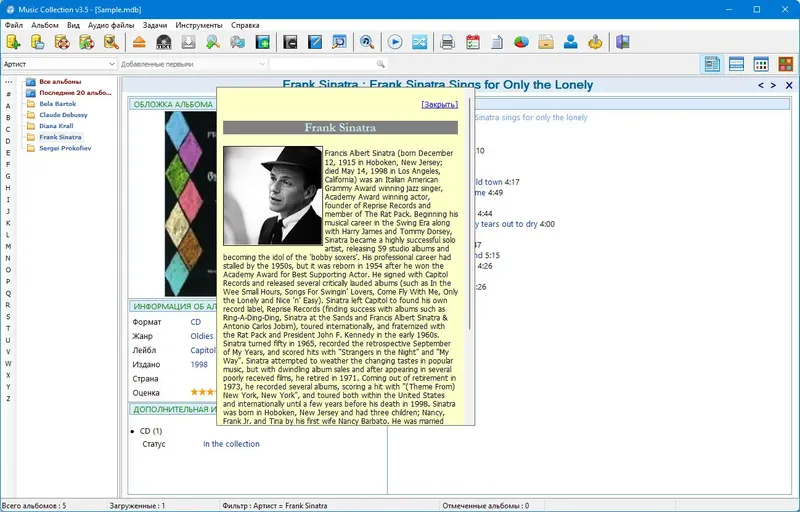Click the album details magnifier icon
The height and width of the screenshot is (512, 800).
coord(339,42)
